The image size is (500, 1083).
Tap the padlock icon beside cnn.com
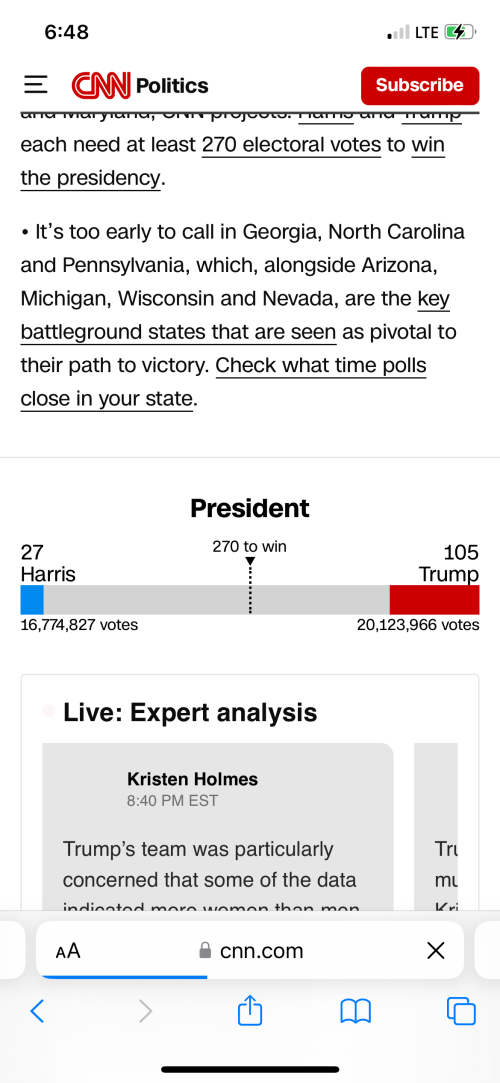click(204, 951)
